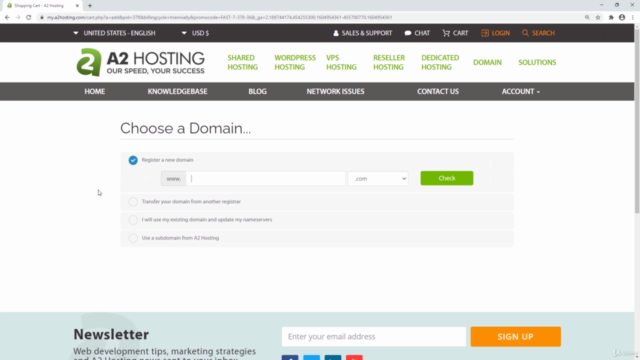This screenshot has height=360, width=640.
Task: Open Solutions menu
Action: coord(537,62)
